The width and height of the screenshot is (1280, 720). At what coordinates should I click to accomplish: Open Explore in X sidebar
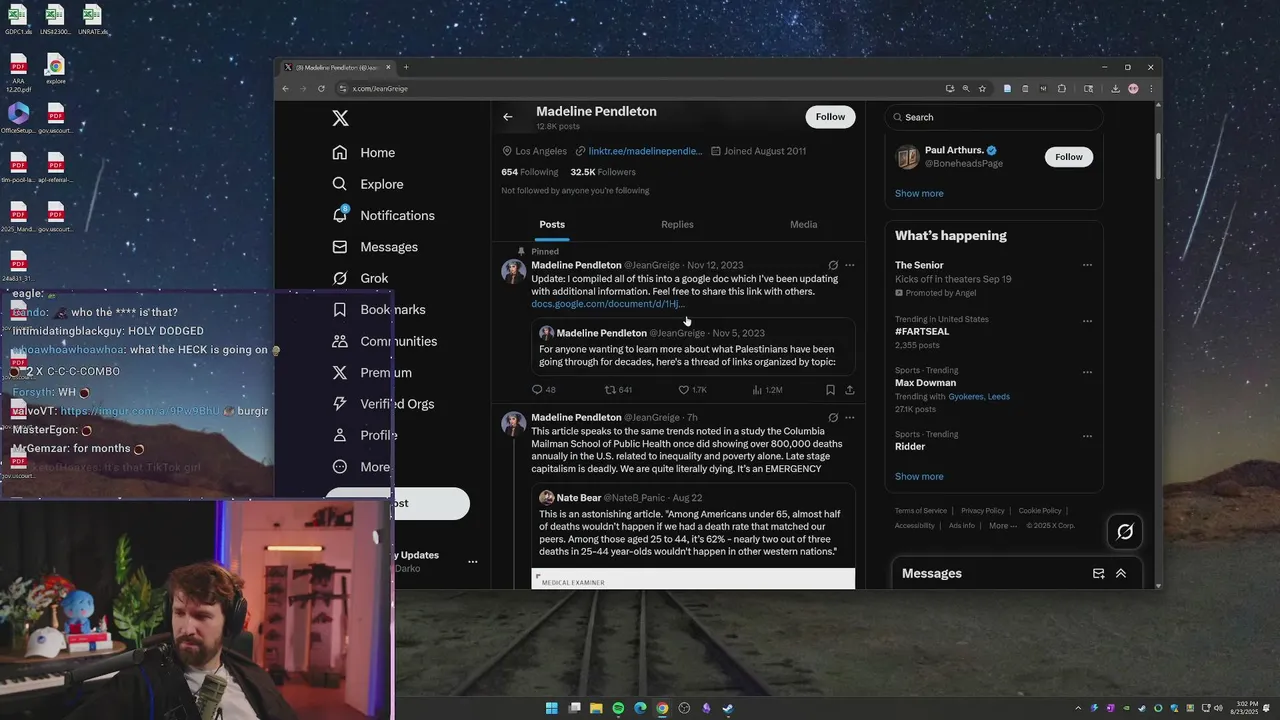point(368,184)
